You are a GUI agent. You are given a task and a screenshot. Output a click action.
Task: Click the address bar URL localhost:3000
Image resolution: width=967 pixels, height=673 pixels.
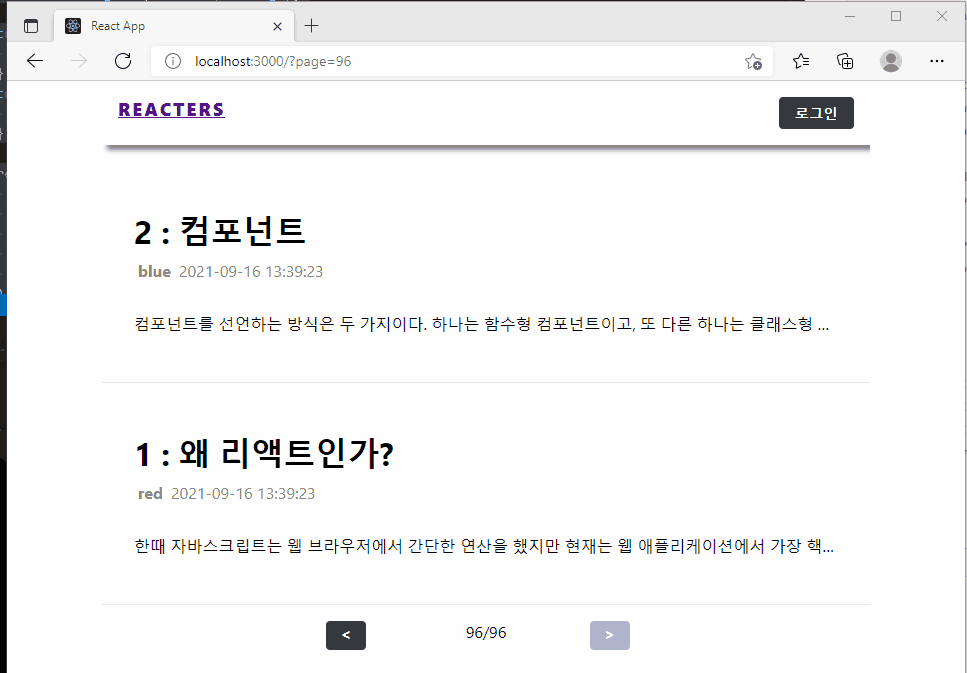coord(273,61)
